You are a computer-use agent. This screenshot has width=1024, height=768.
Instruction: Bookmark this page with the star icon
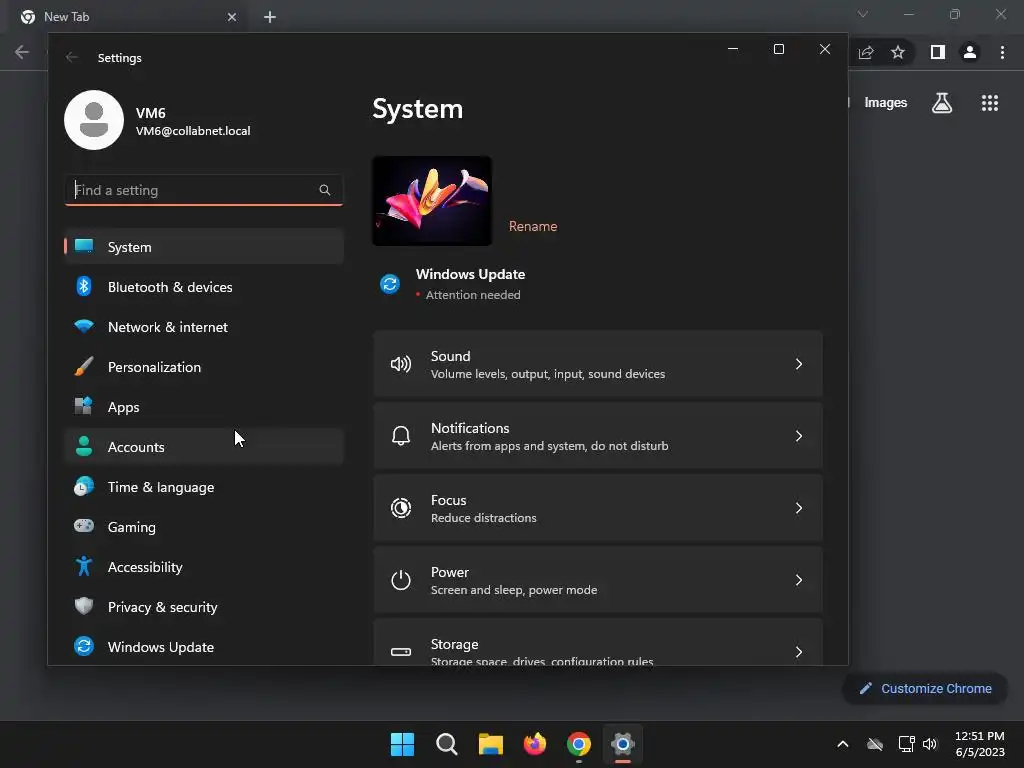tap(898, 52)
